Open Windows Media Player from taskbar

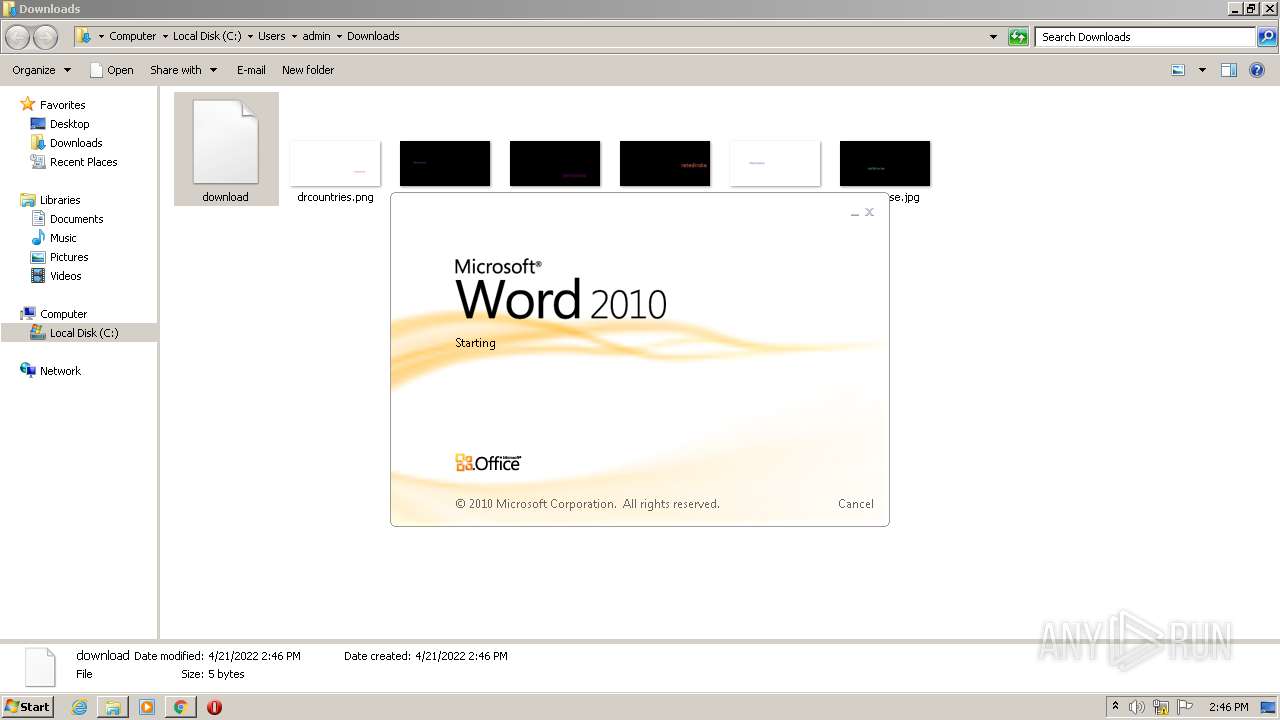point(147,707)
